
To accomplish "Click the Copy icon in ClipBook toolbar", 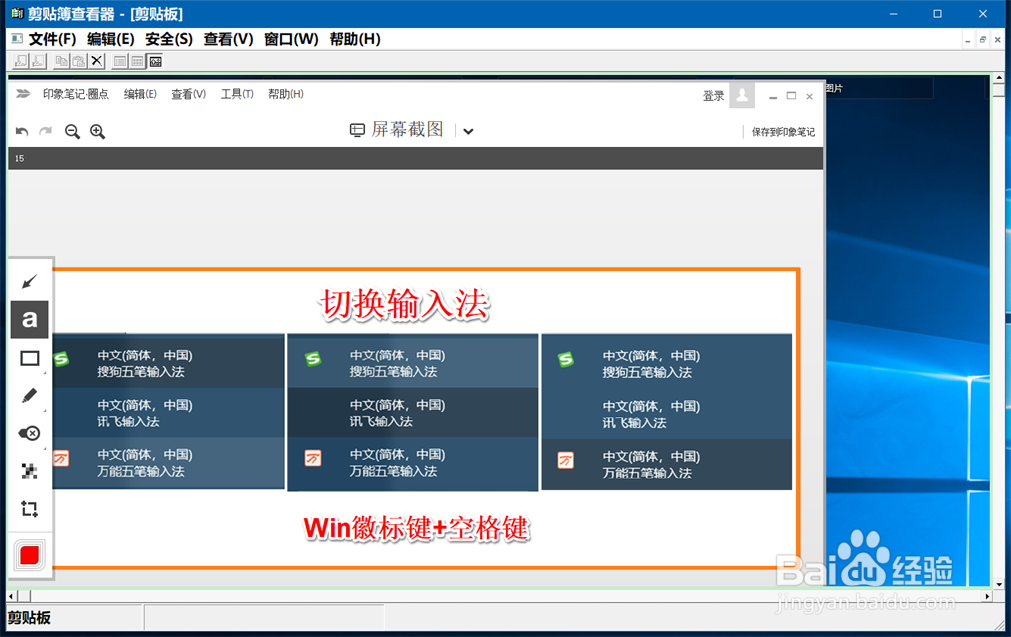I will (x=61, y=61).
